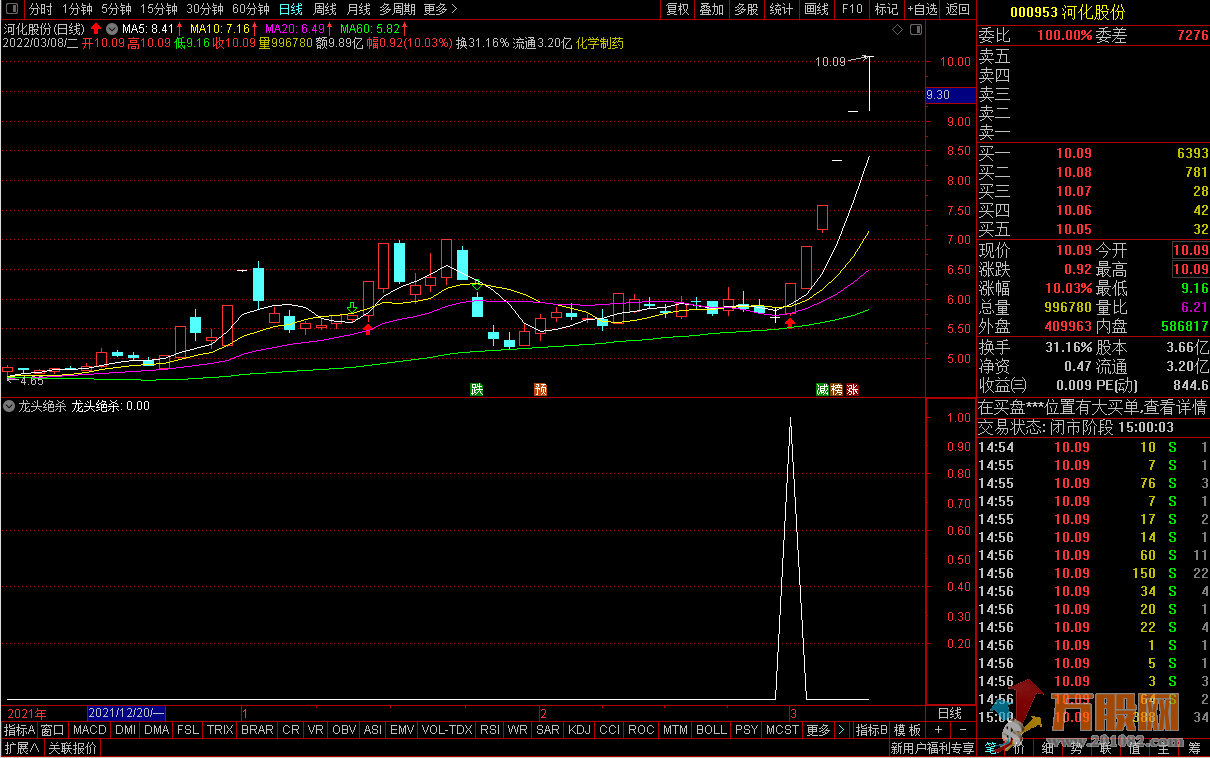
Task: Click the 涨 signal marker under the chart
Action: coord(853,389)
